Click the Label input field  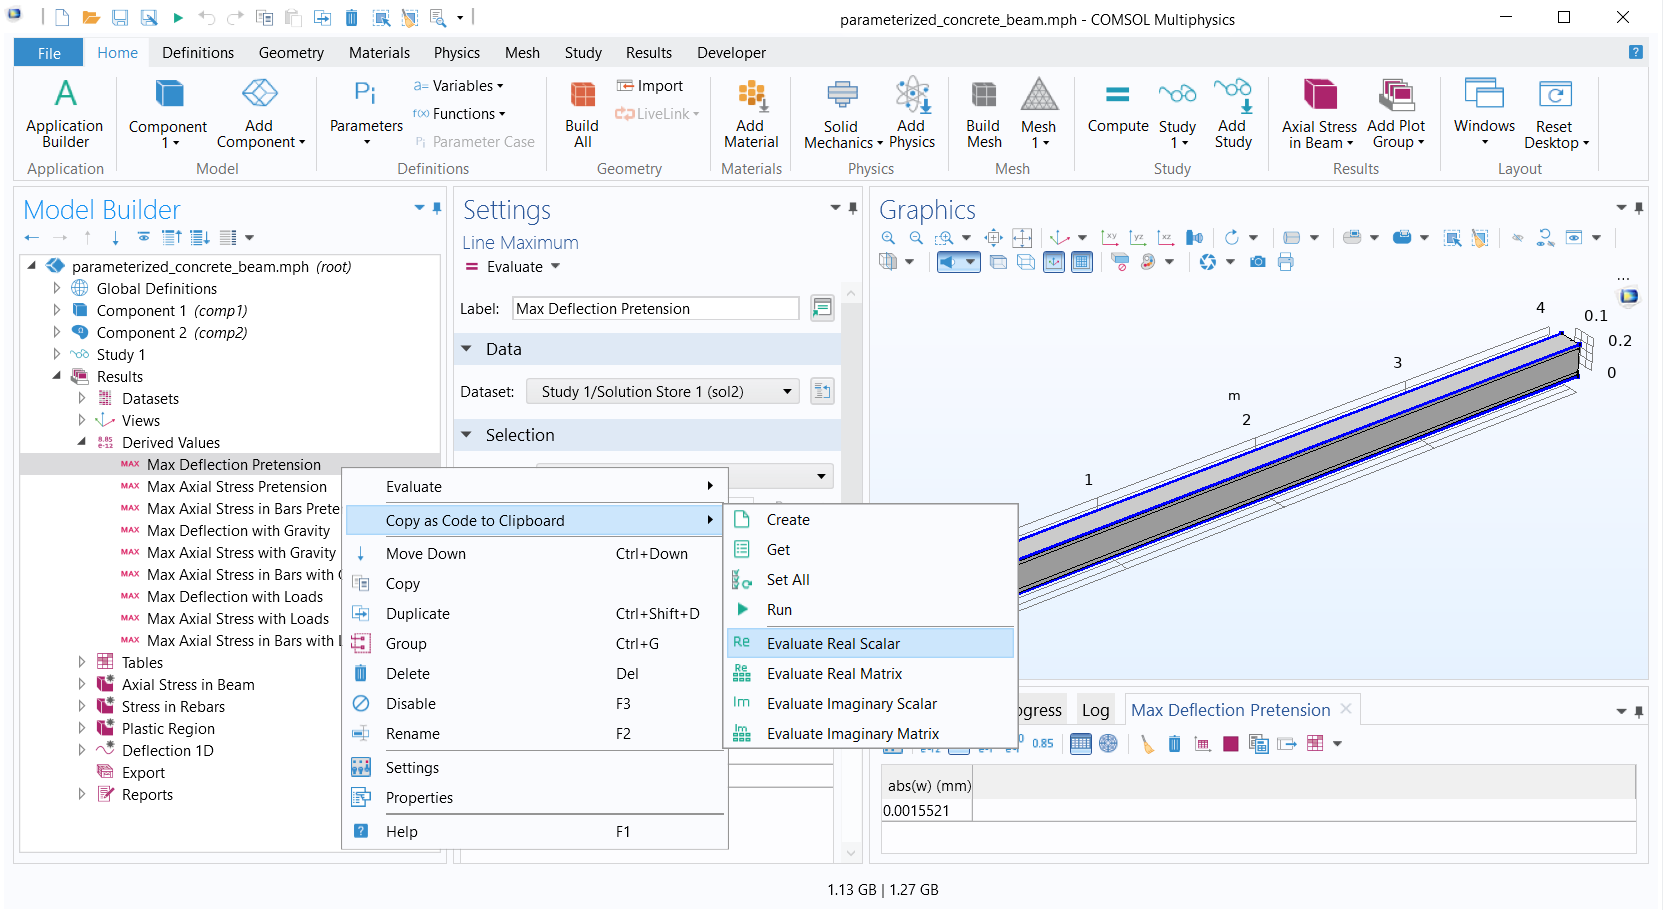click(655, 308)
